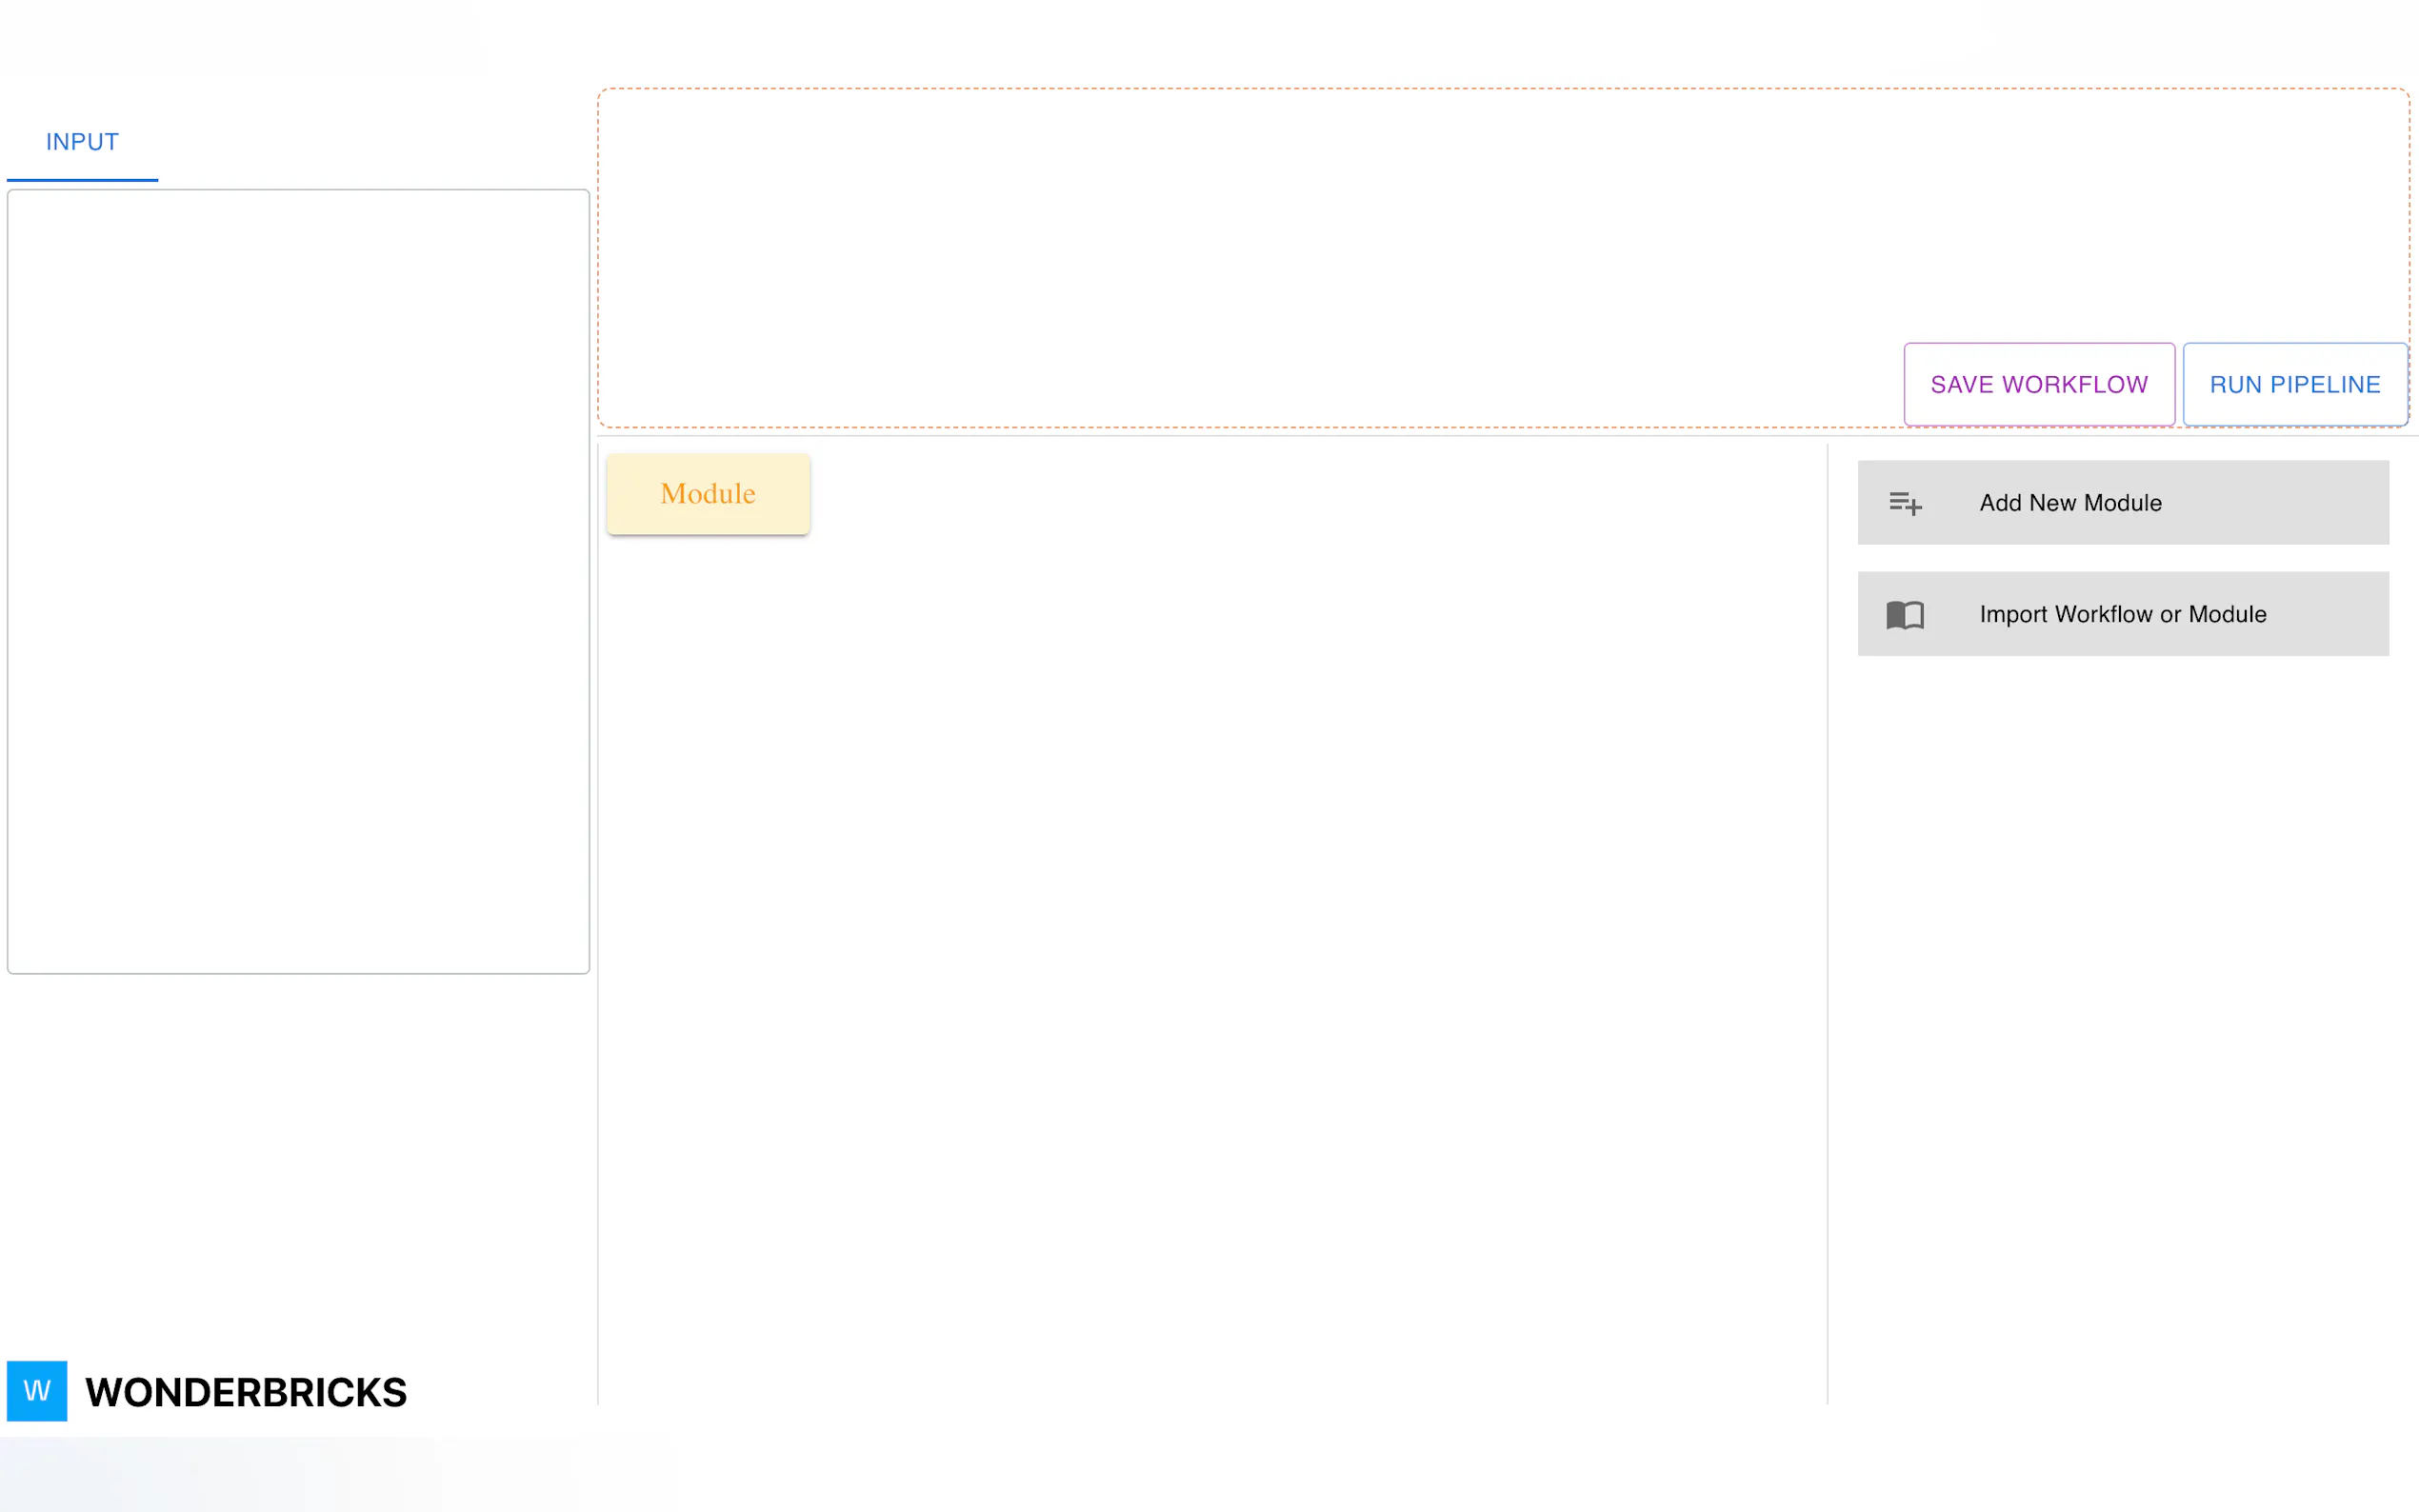
Task: Click the WONDERBRICKS brand name text
Action: (246, 1392)
